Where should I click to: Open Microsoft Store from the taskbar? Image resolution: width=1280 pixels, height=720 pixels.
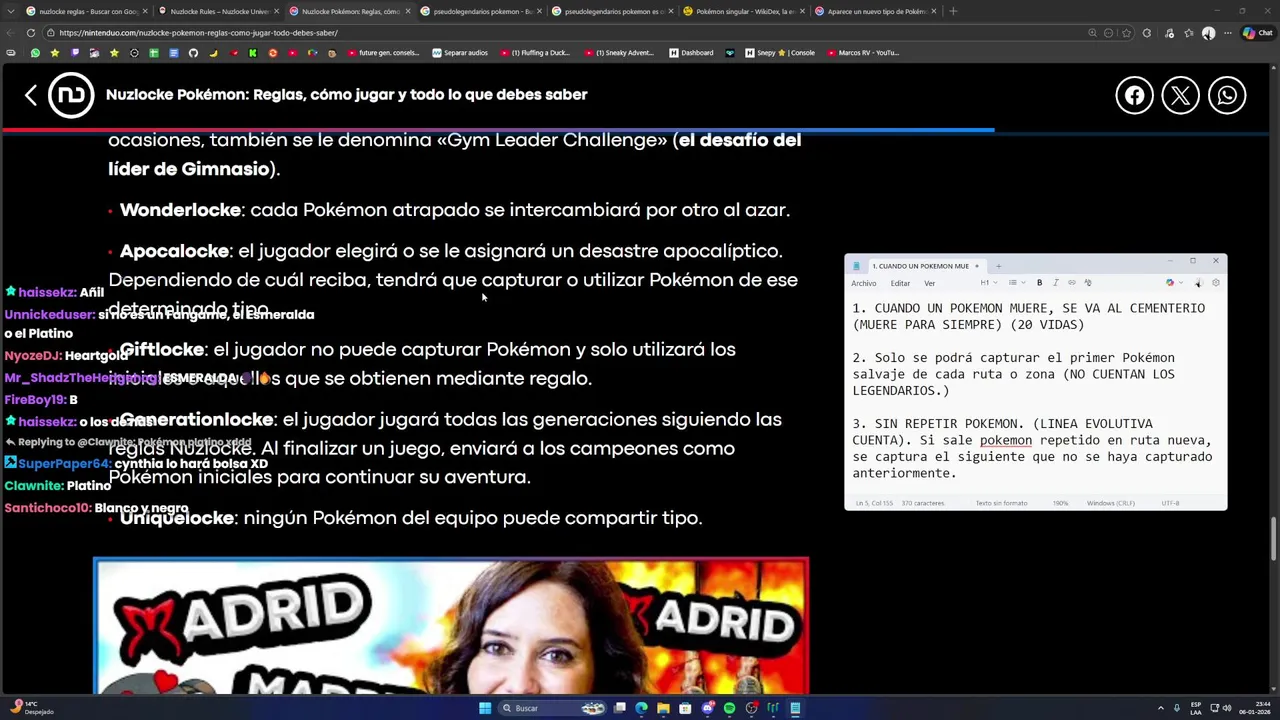pyautogui.click(x=685, y=708)
